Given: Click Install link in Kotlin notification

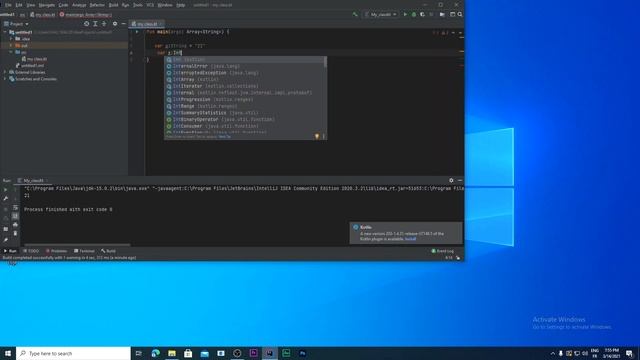Looking at the screenshot, I should click(x=410, y=239).
